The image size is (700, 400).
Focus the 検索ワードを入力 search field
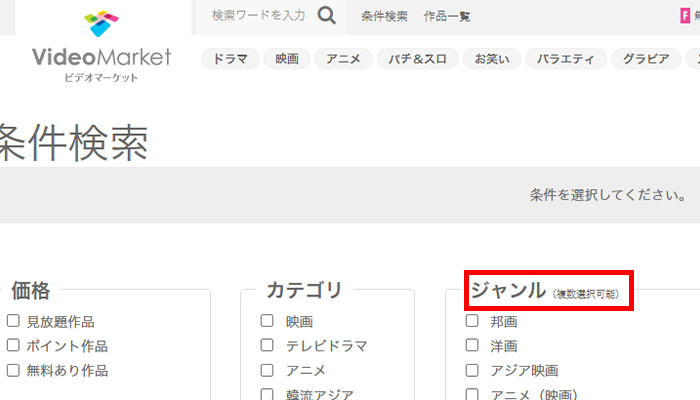click(x=258, y=16)
